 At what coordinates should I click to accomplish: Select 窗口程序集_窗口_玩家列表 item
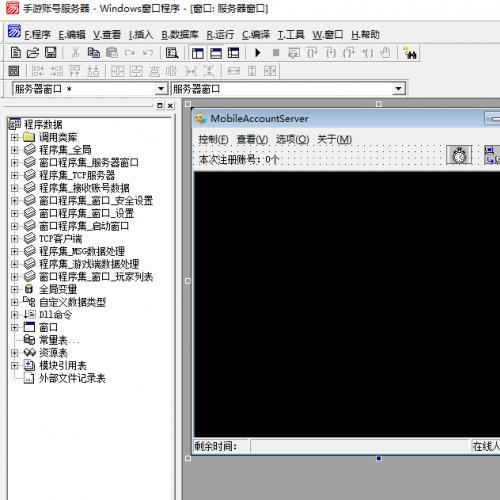coord(96,277)
